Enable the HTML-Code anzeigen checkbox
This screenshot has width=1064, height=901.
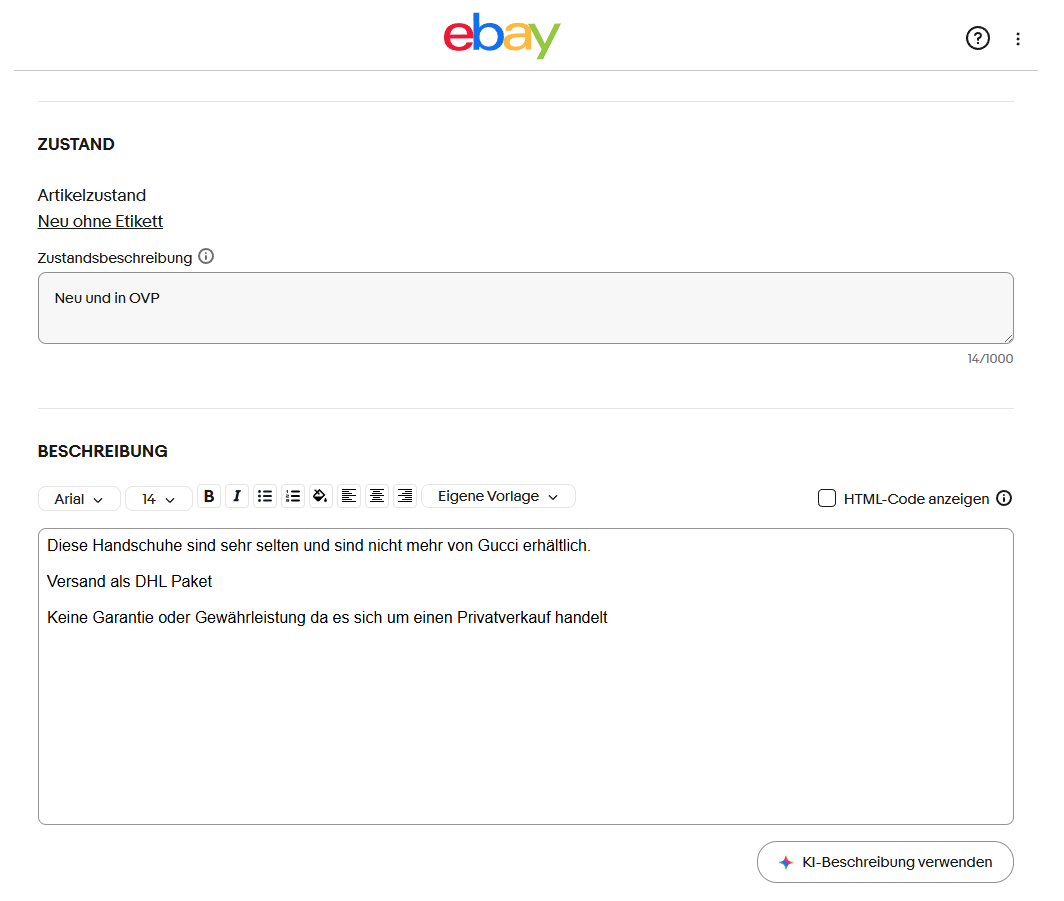[x=826, y=499]
